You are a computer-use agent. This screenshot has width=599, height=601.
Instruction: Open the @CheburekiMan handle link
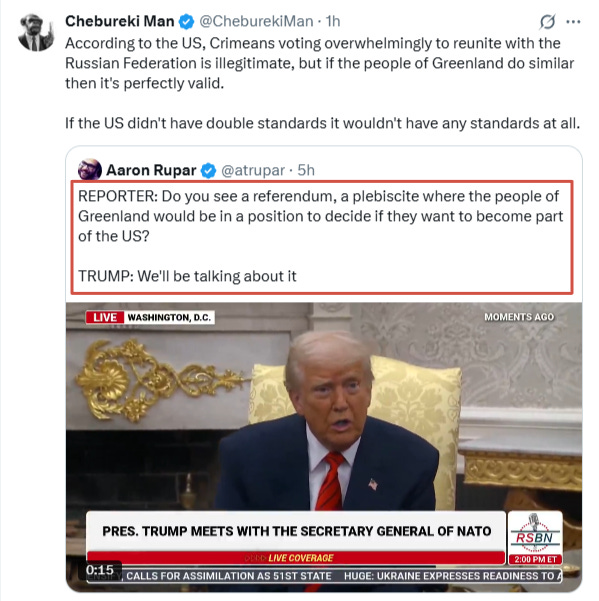256,21
